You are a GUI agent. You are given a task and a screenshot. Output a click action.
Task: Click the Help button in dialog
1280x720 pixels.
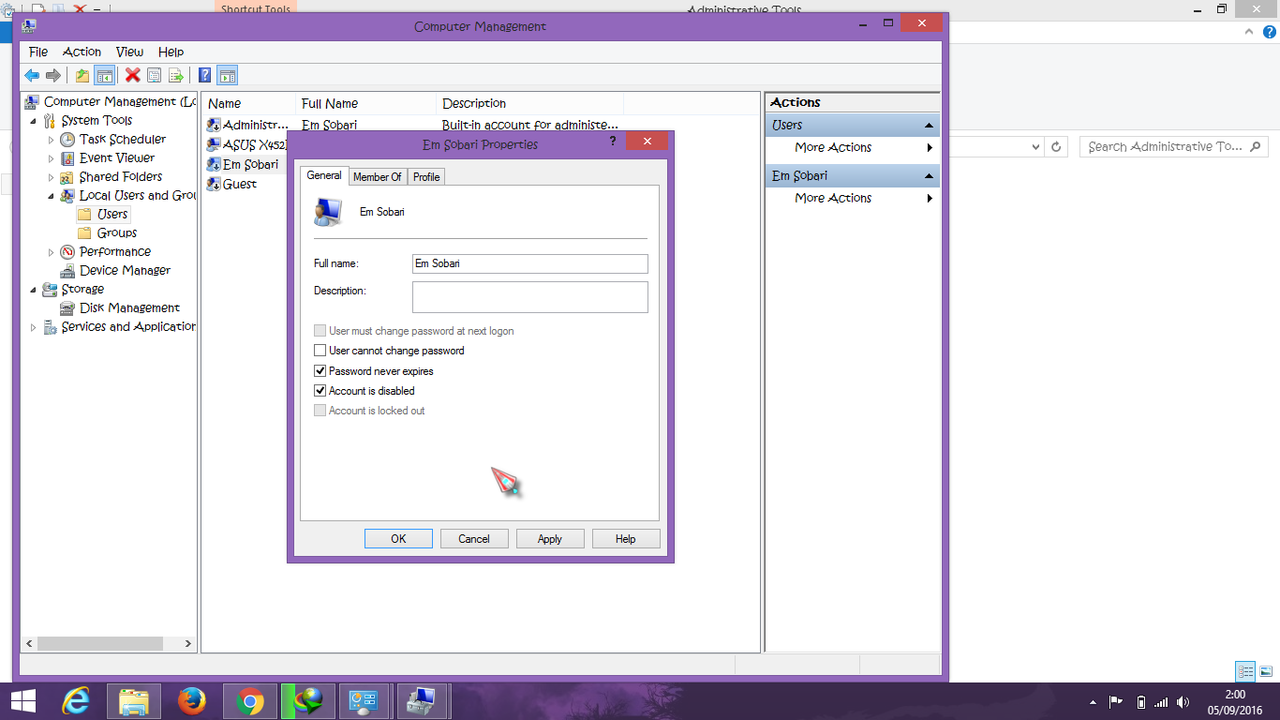pyautogui.click(x=626, y=539)
